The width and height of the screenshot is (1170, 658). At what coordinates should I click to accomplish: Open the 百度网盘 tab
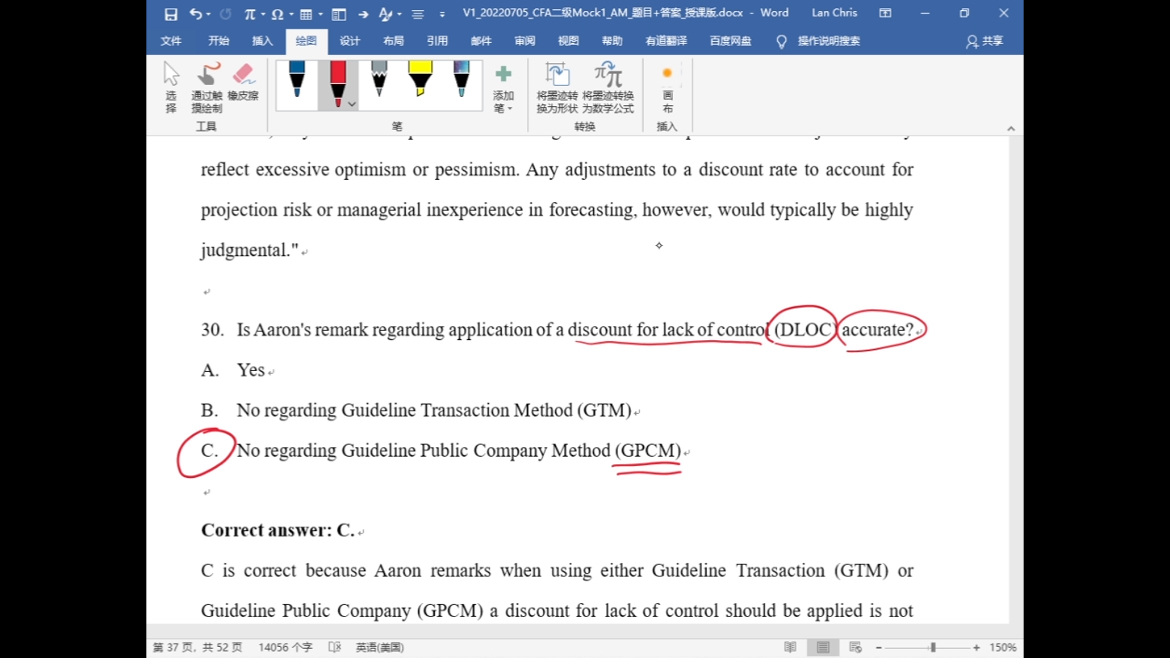click(x=731, y=41)
